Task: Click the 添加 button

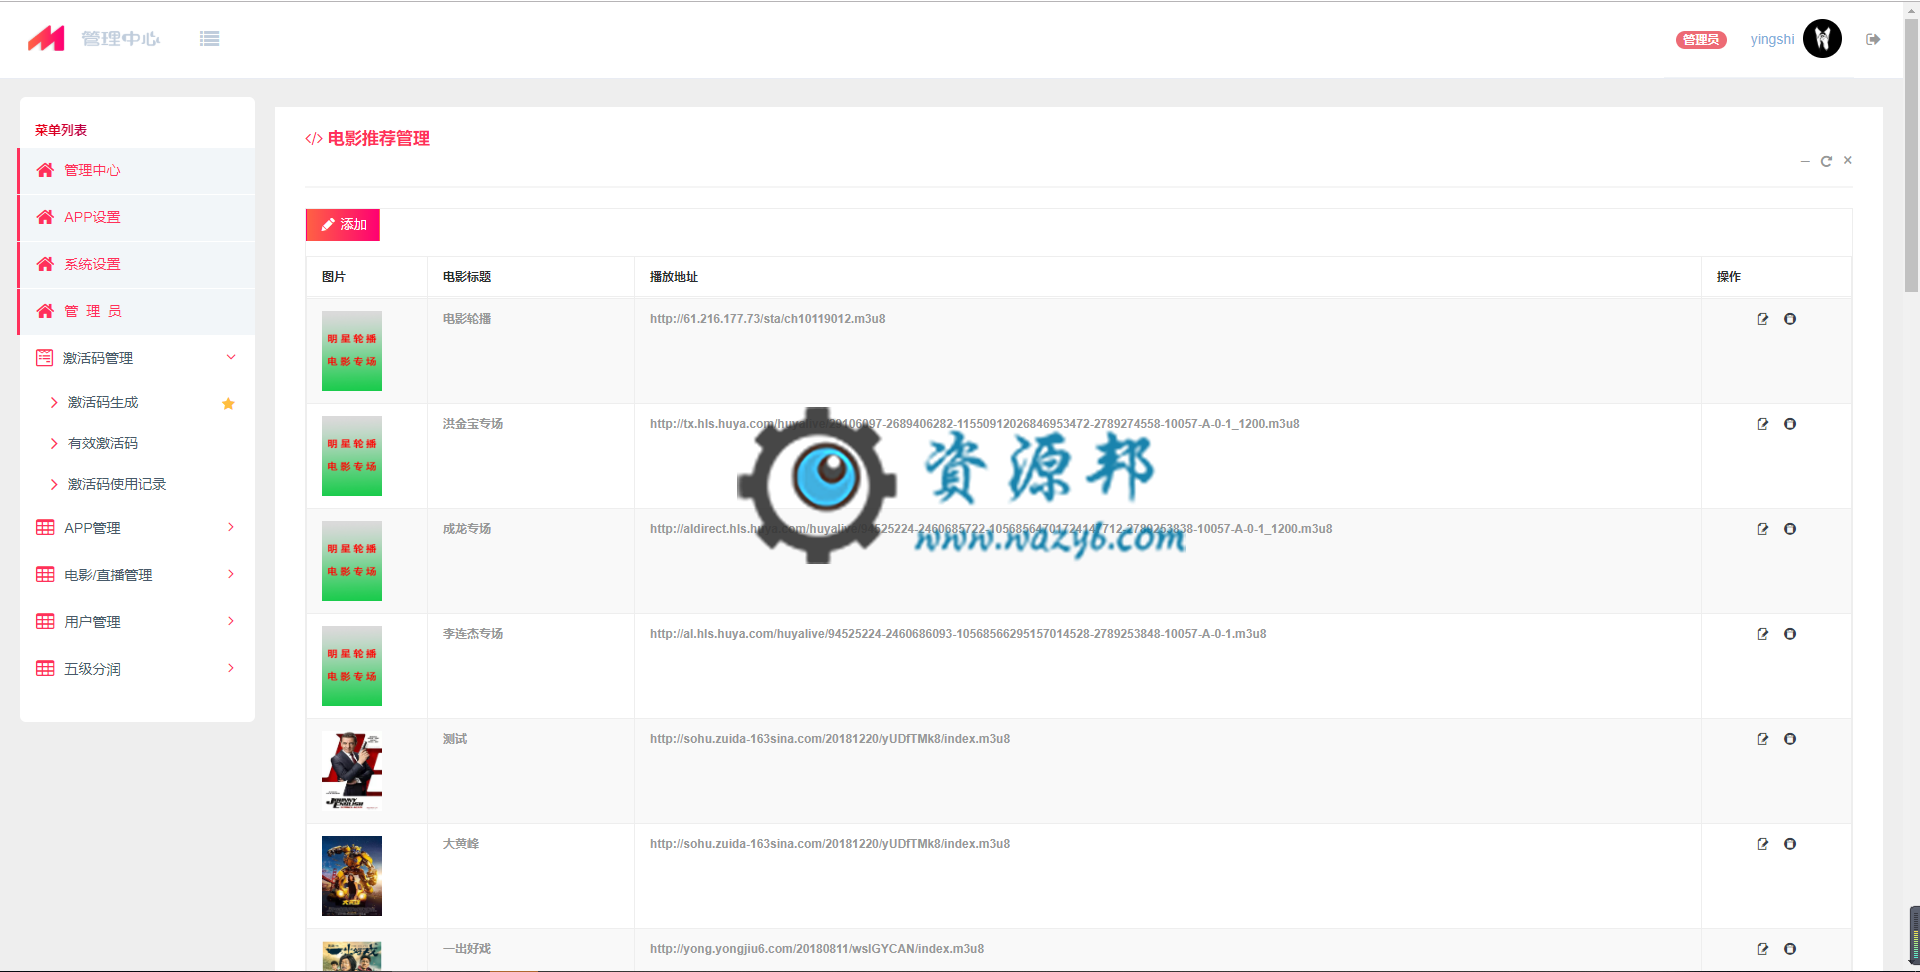Action: pyautogui.click(x=343, y=225)
